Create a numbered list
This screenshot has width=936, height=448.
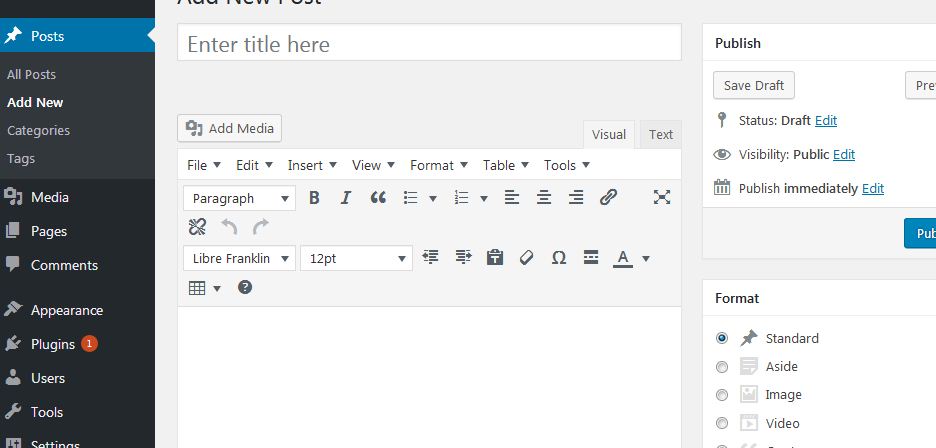(x=461, y=198)
